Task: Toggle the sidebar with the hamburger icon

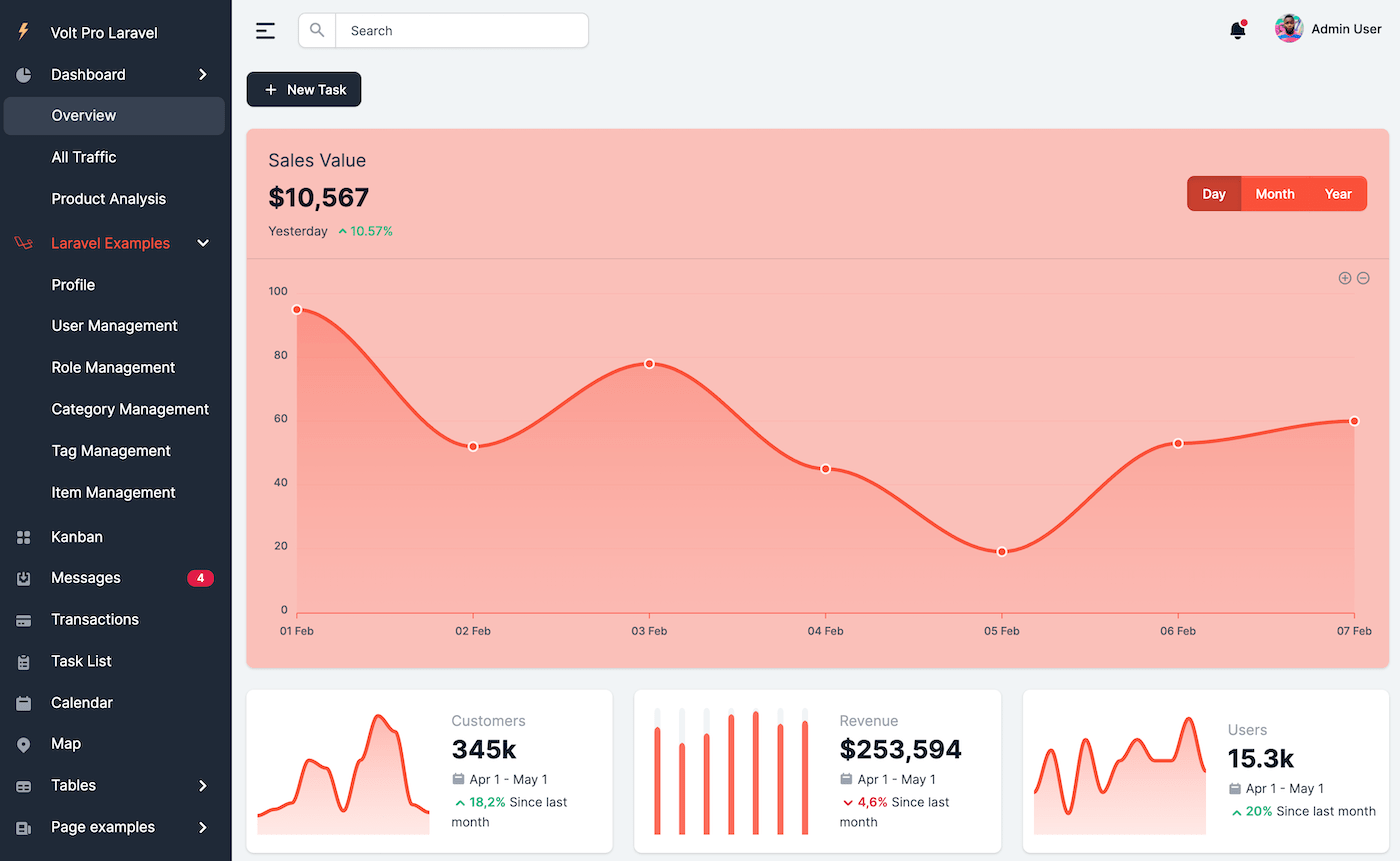Action: (x=265, y=30)
